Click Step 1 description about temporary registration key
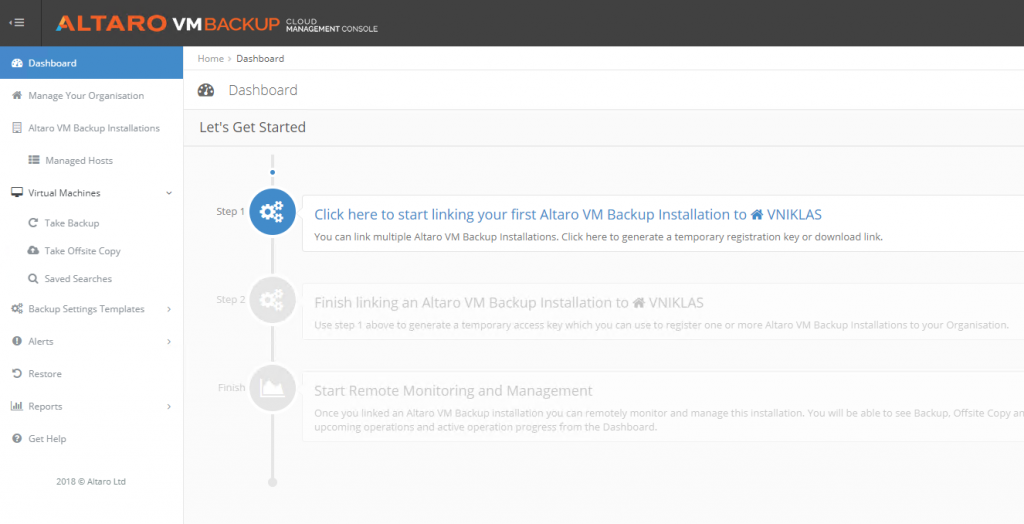Viewport: 1024px width, 524px height. coord(598,237)
